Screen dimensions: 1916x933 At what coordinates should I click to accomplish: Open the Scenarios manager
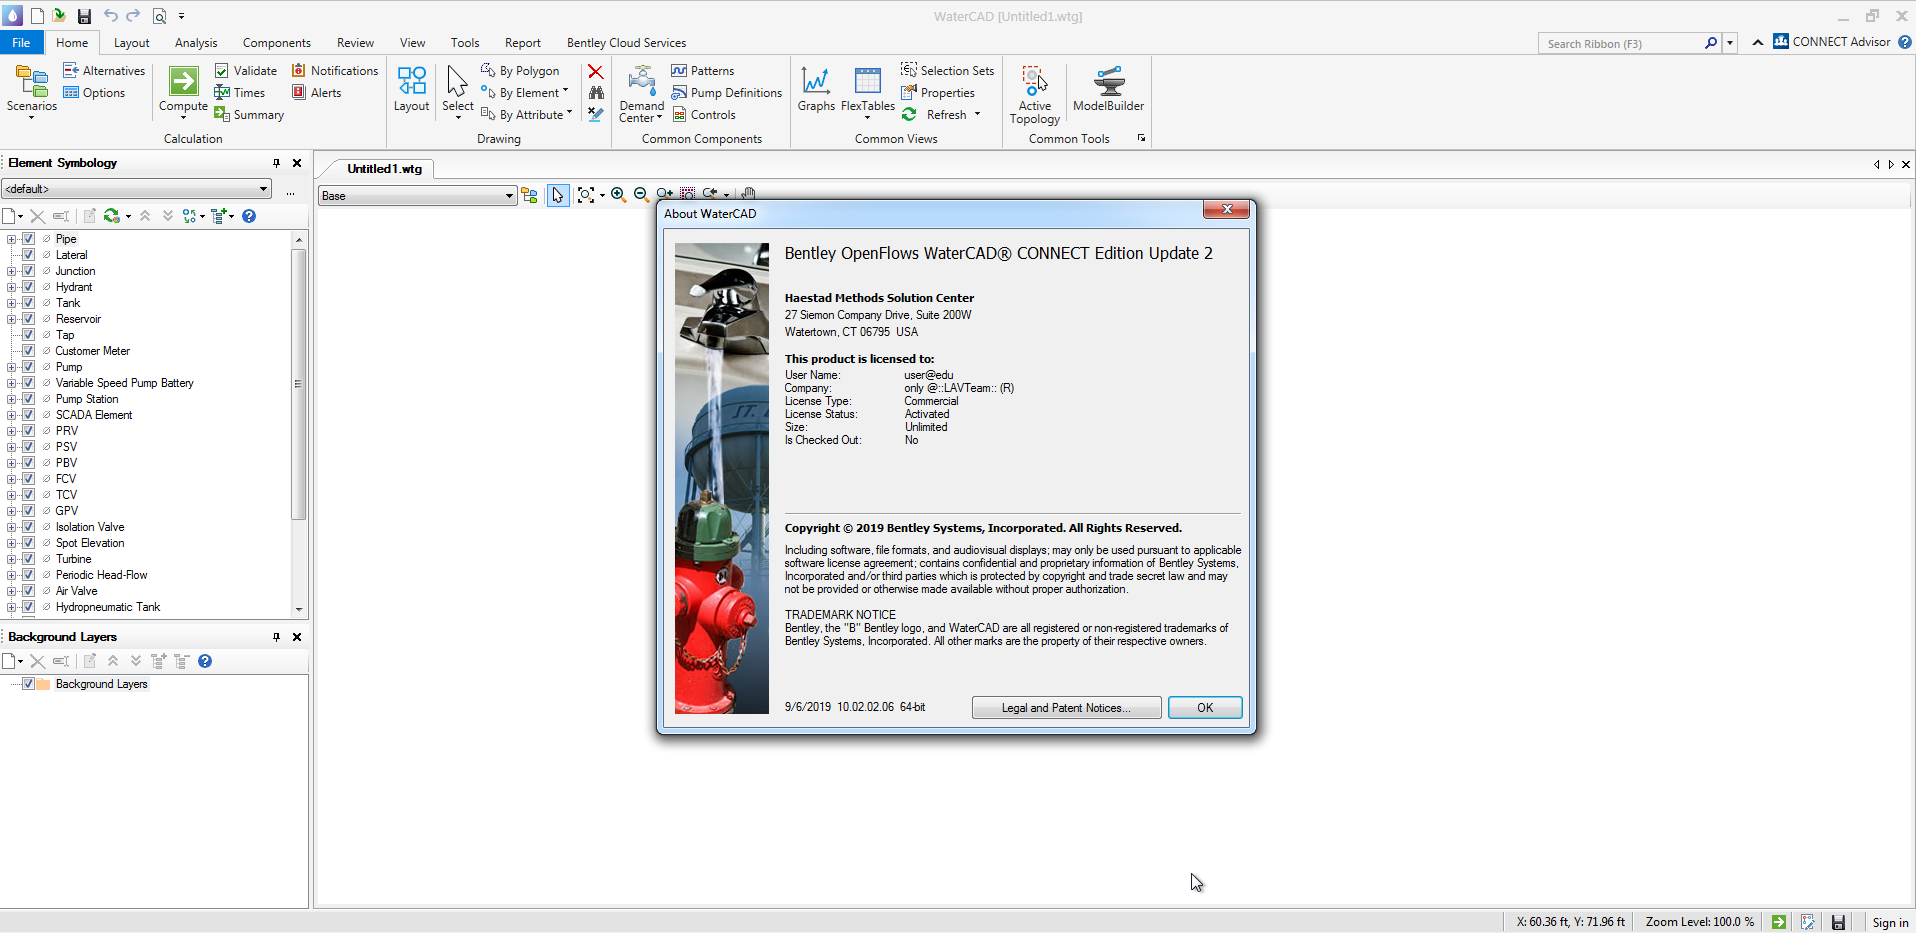coord(32,90)
